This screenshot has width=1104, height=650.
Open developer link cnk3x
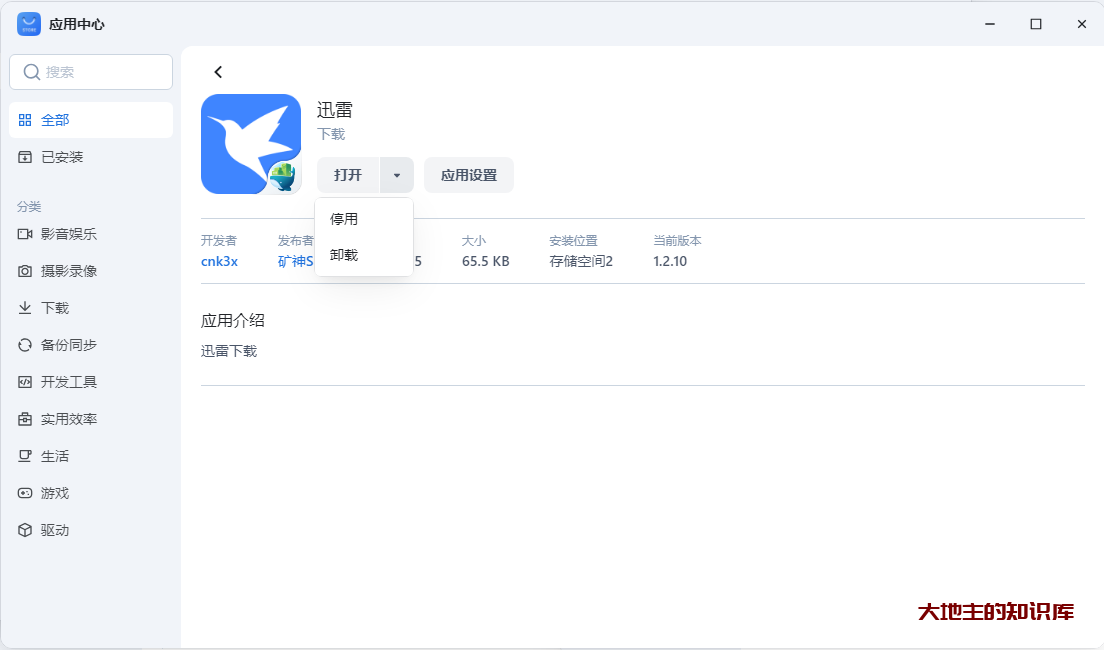220,261
